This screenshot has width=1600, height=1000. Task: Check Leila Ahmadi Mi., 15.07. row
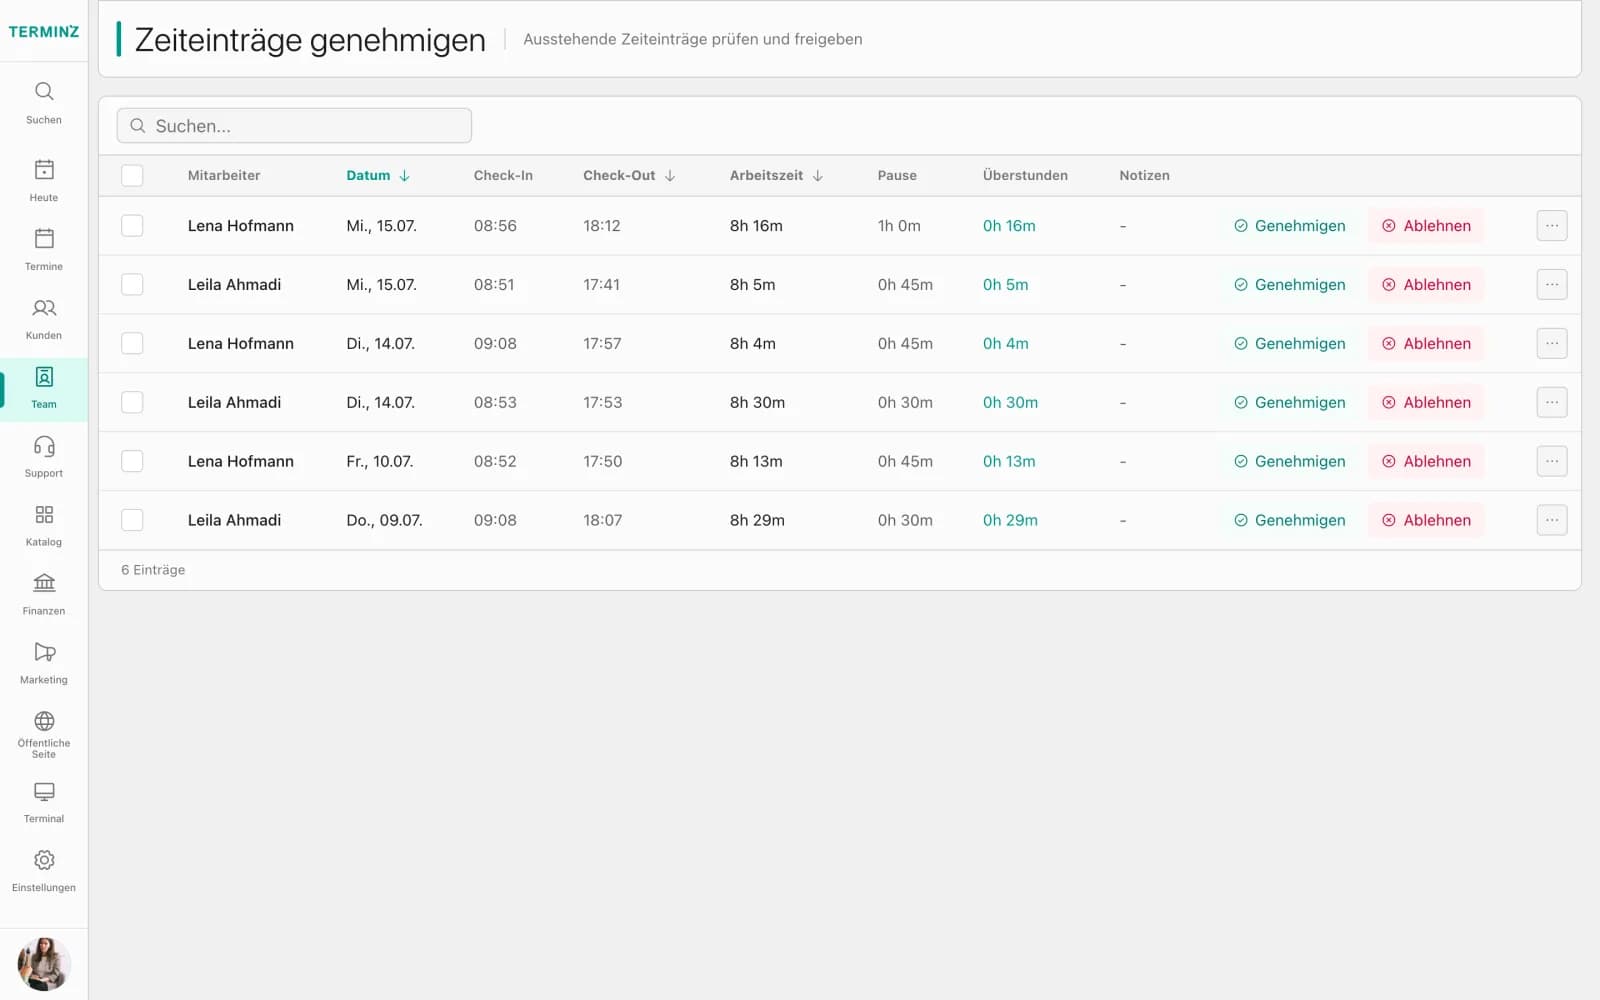(132, 285)
